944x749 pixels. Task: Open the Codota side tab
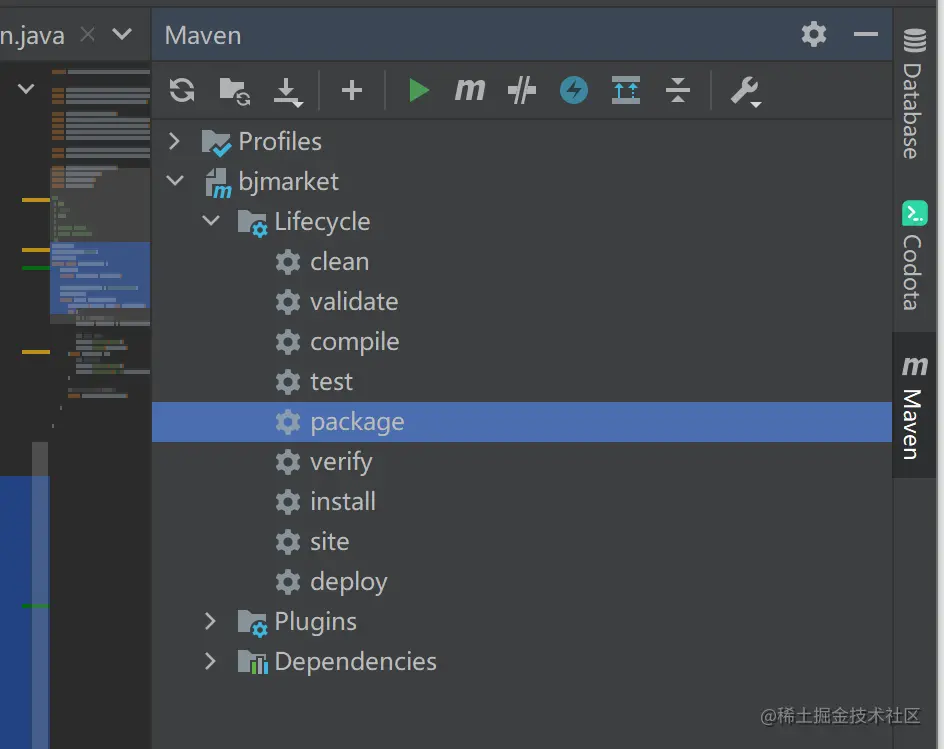point(914,256)
